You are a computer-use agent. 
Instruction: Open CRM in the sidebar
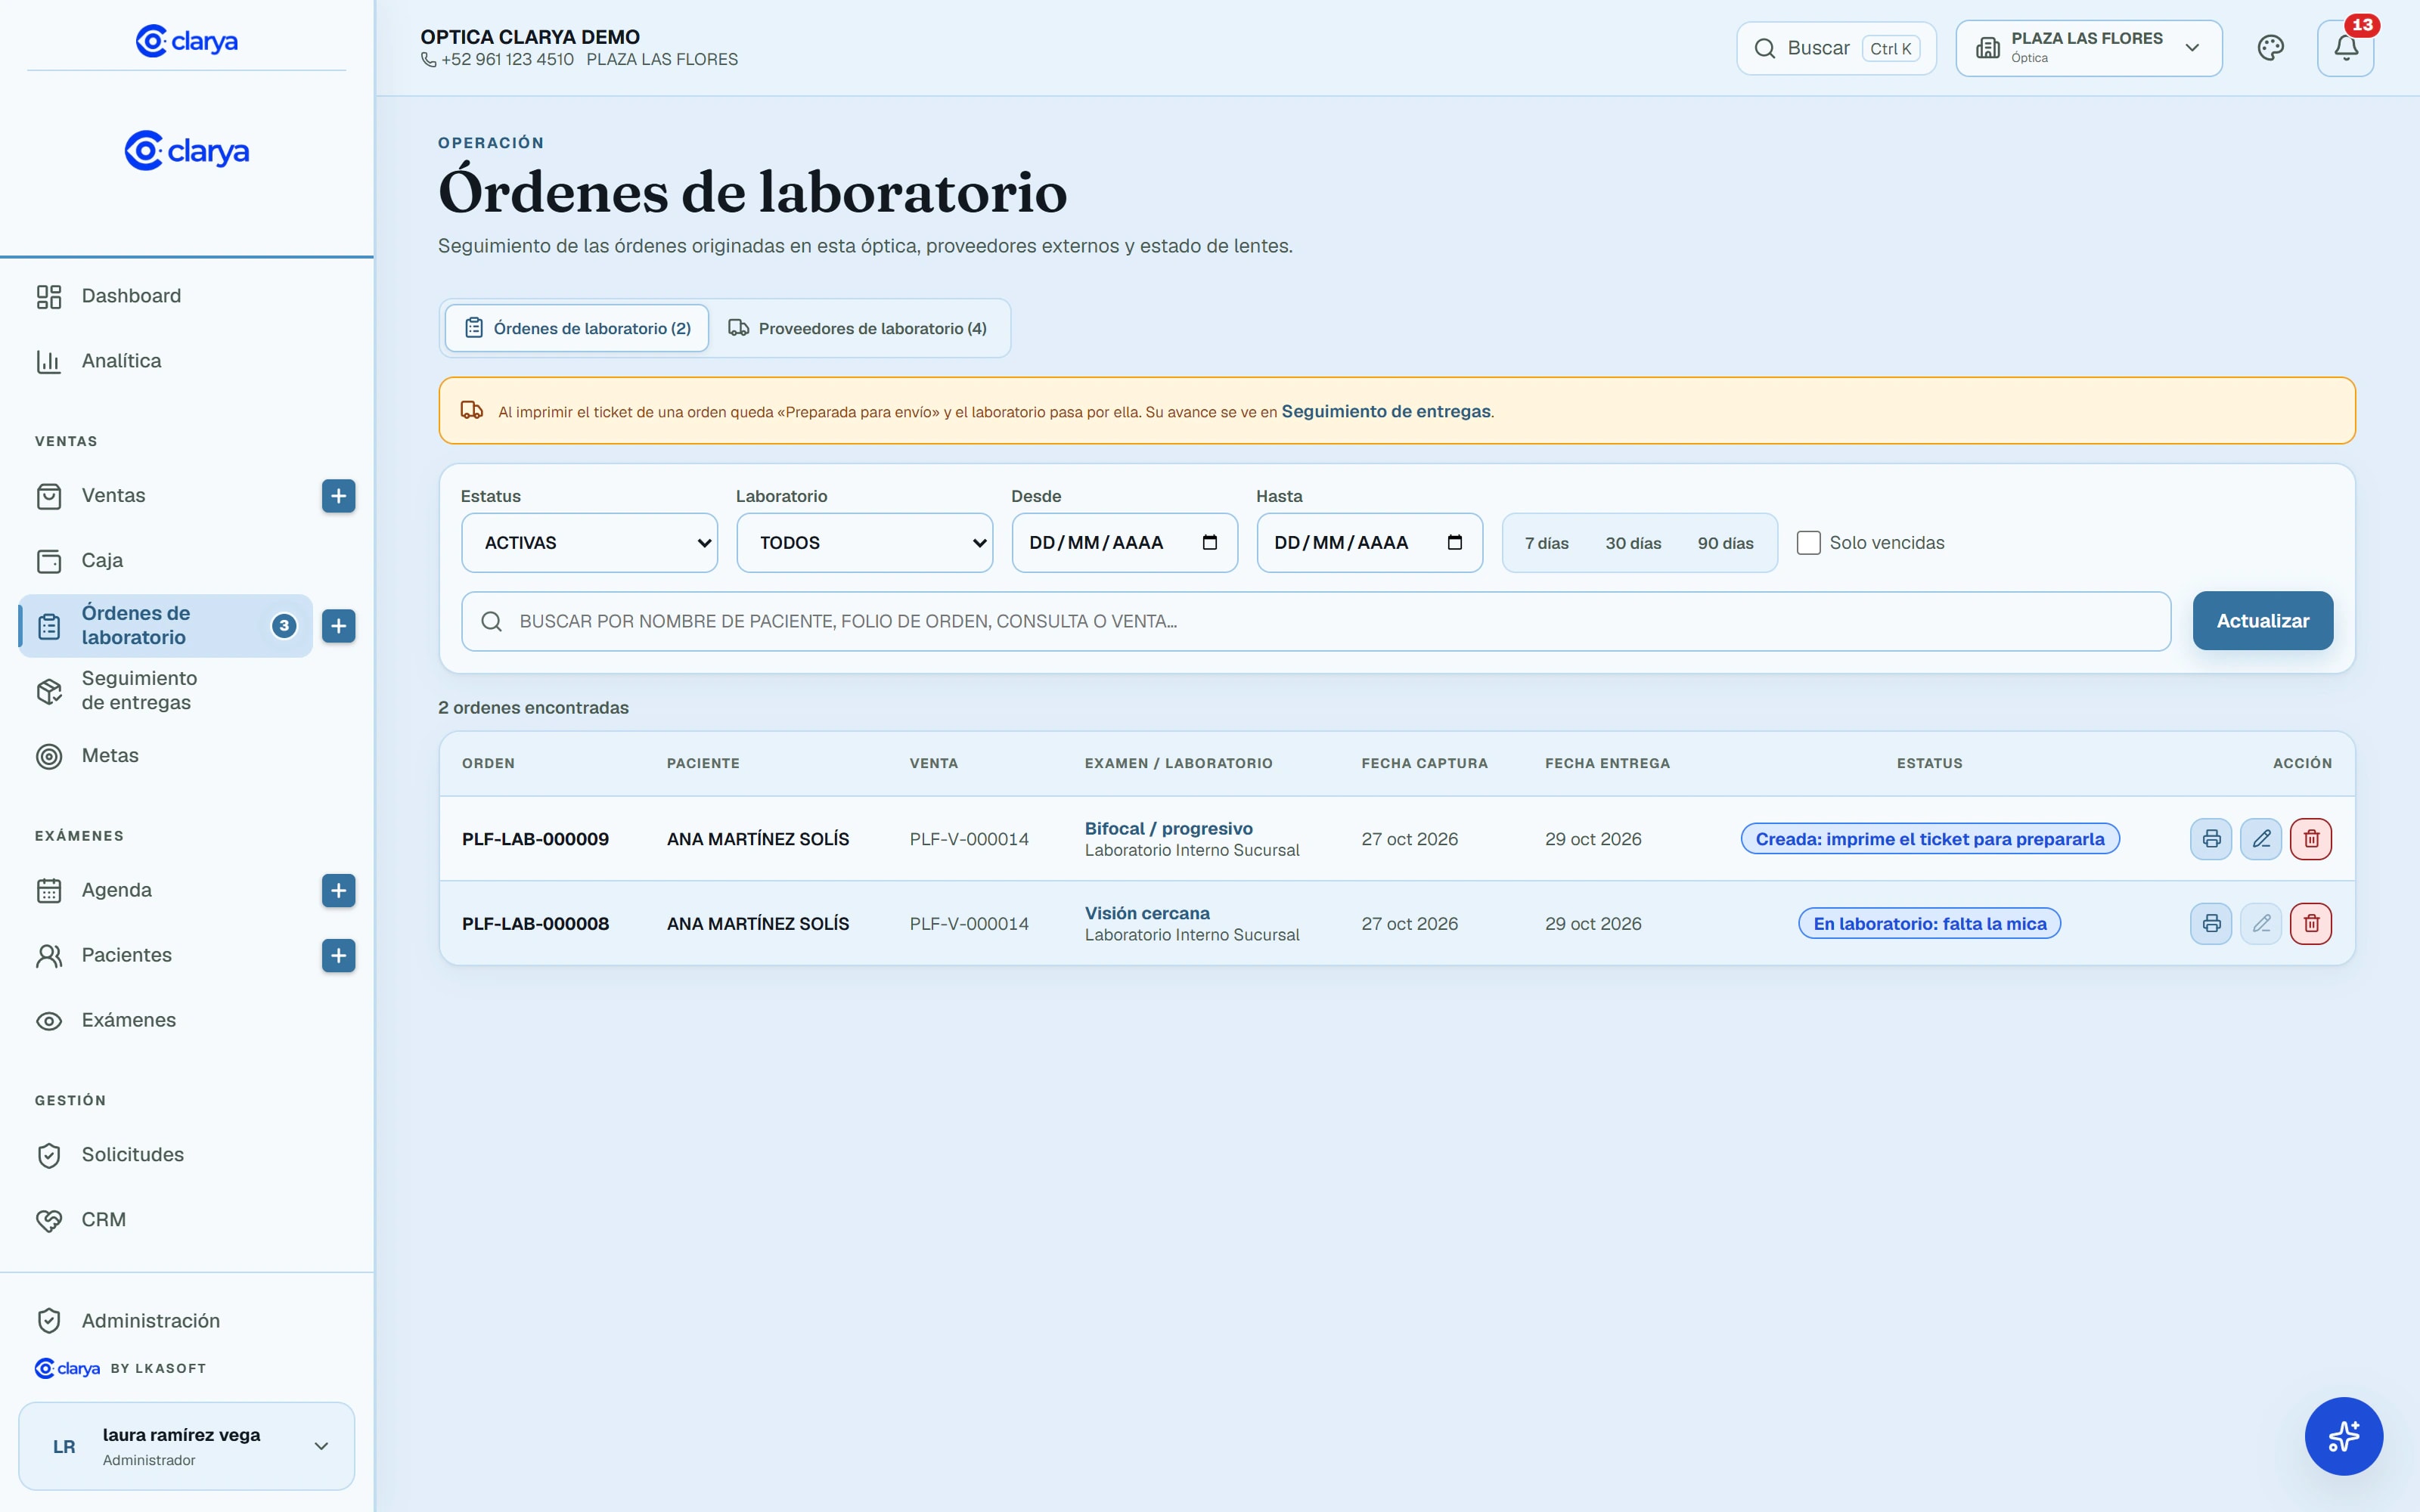point(187,1220)
